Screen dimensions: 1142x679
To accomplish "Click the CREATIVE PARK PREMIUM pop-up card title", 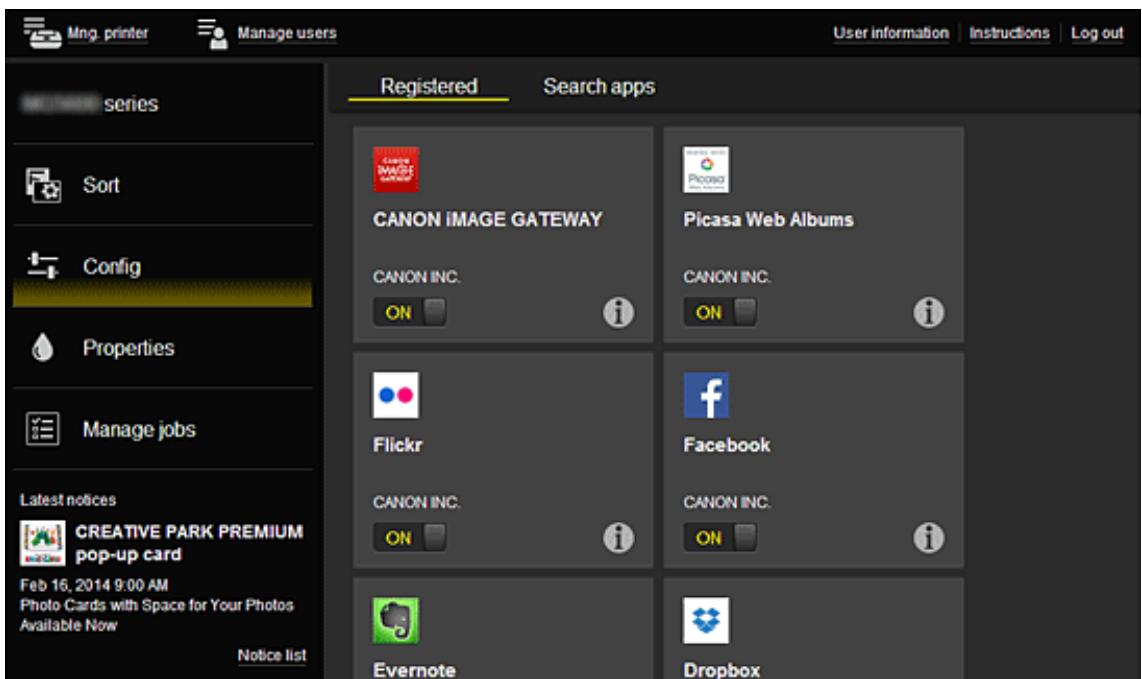I will pos(189,543).
